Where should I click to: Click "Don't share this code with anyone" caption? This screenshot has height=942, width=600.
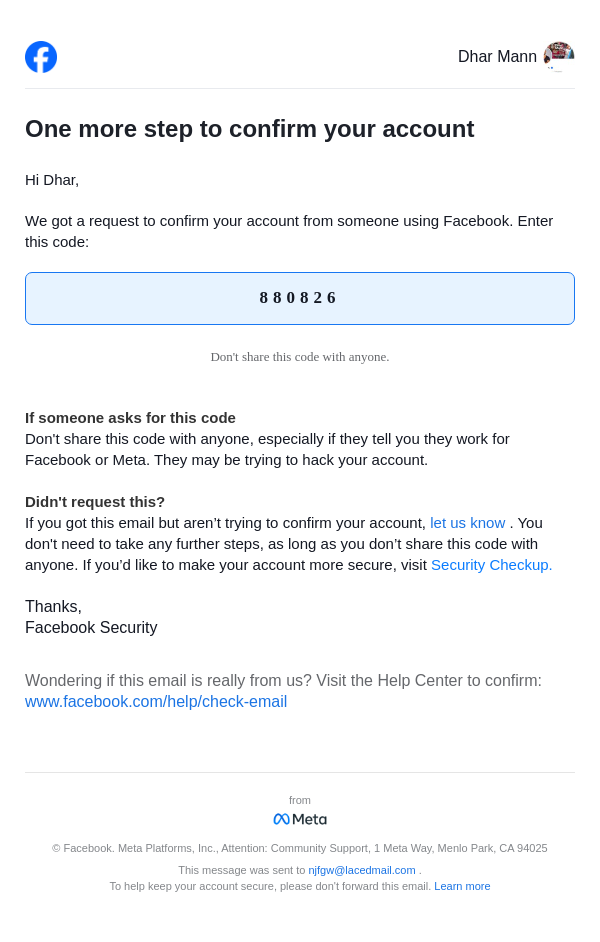(x=300, y=357)
